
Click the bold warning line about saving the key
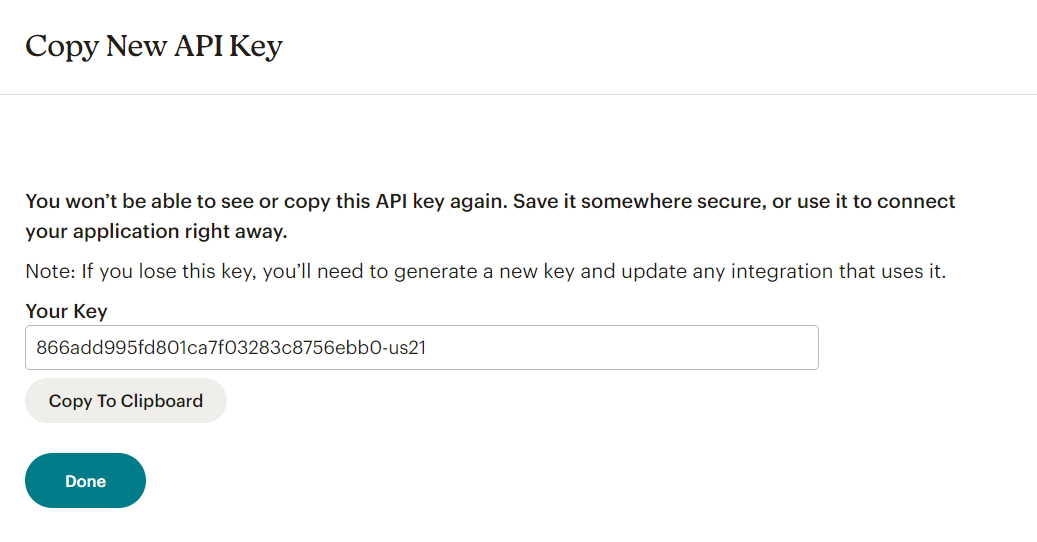[x=490, y=201]
